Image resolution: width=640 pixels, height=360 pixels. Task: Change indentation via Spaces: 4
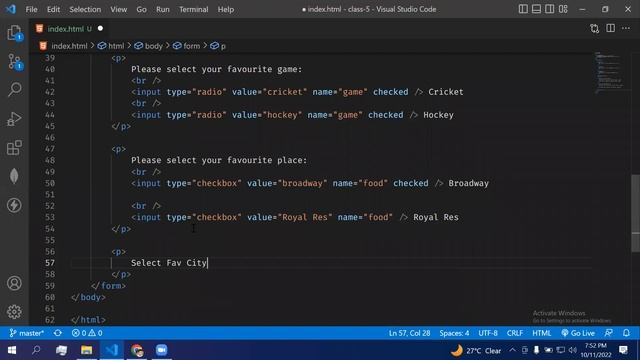click(454, 333)
